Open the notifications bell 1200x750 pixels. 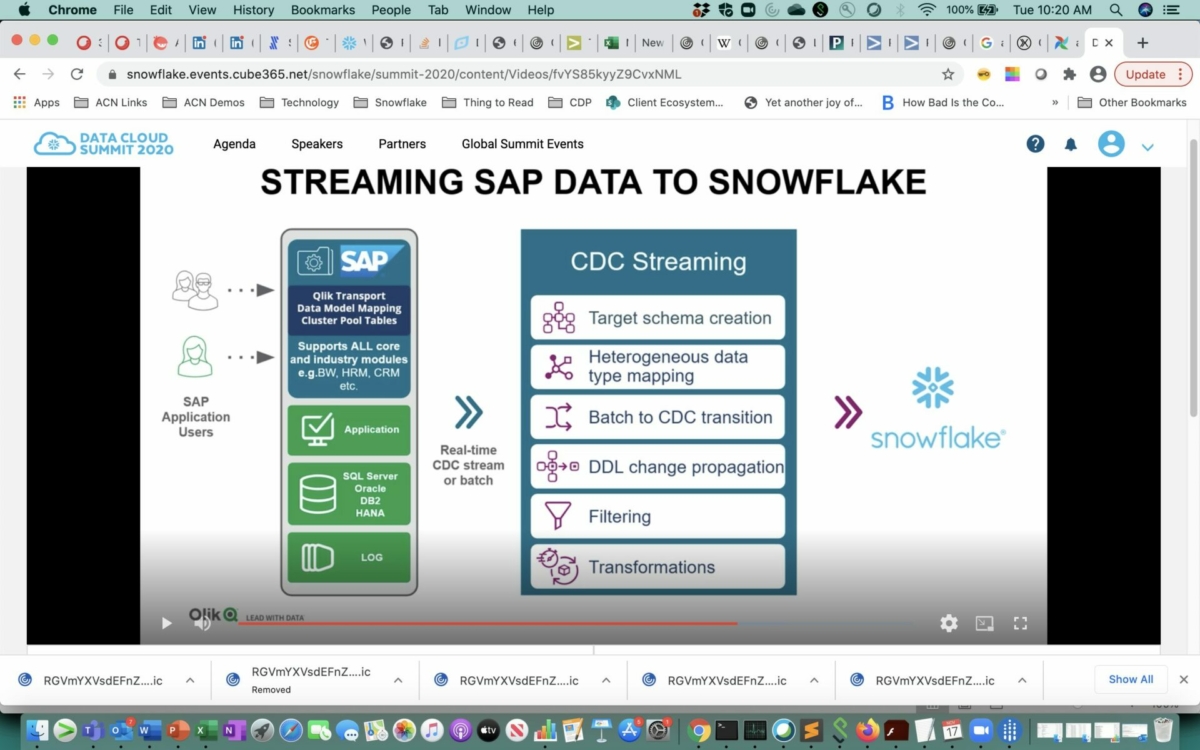[1071, 144]
